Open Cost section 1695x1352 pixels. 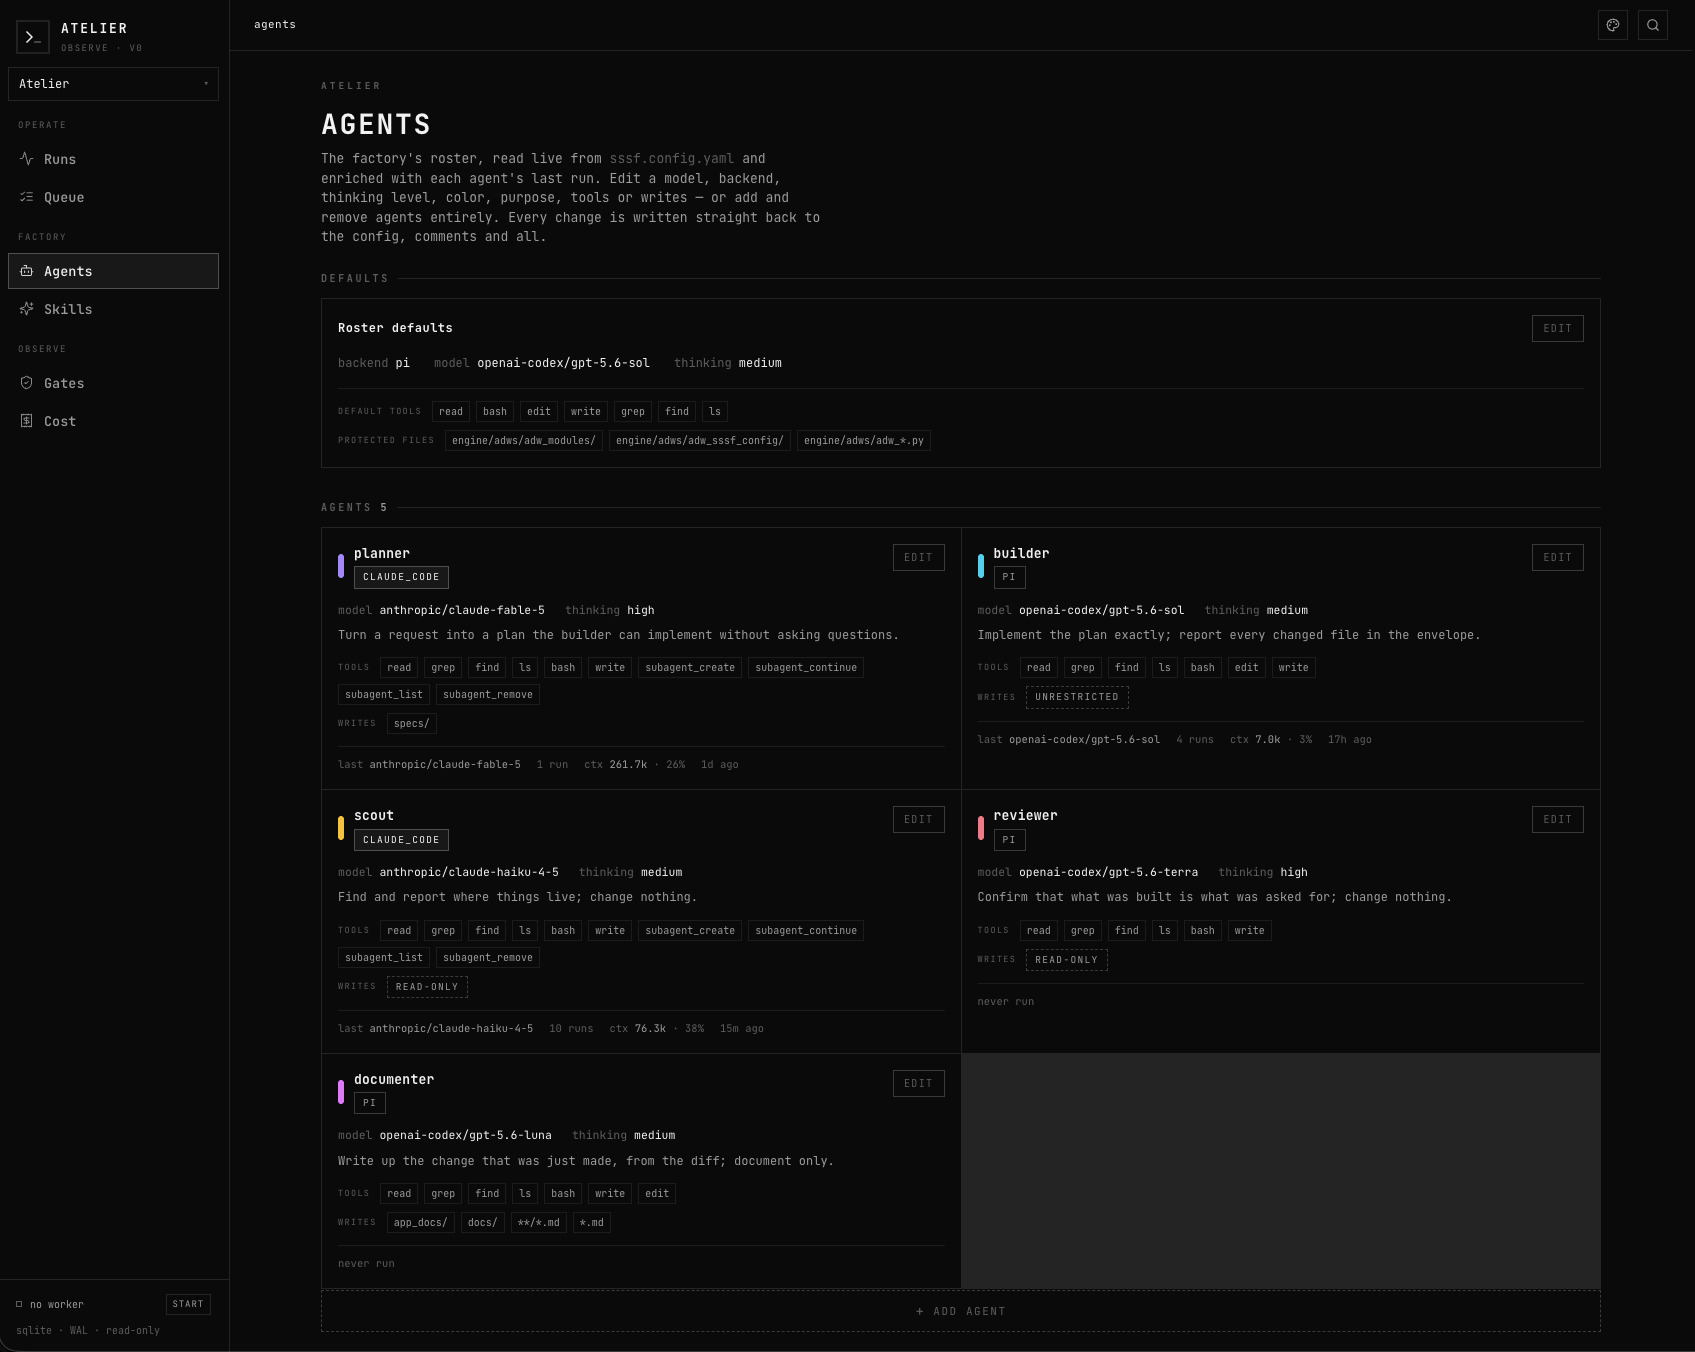(113, 421)
